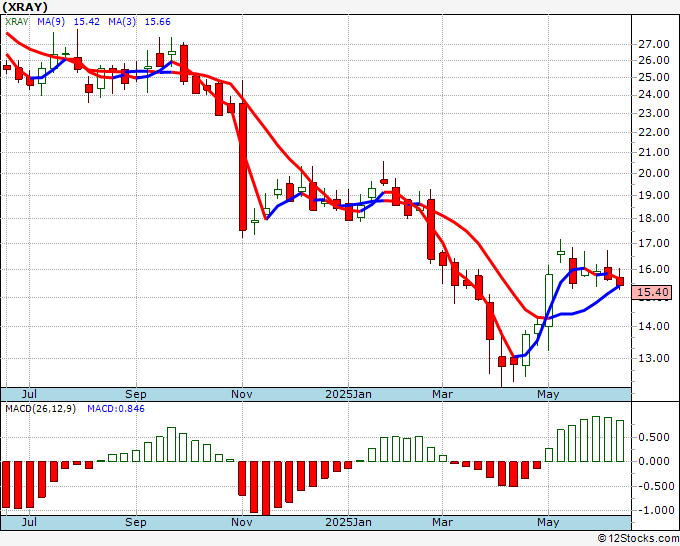
Task: Click the MA(3) legend label
Action: [x=122, y=22]
